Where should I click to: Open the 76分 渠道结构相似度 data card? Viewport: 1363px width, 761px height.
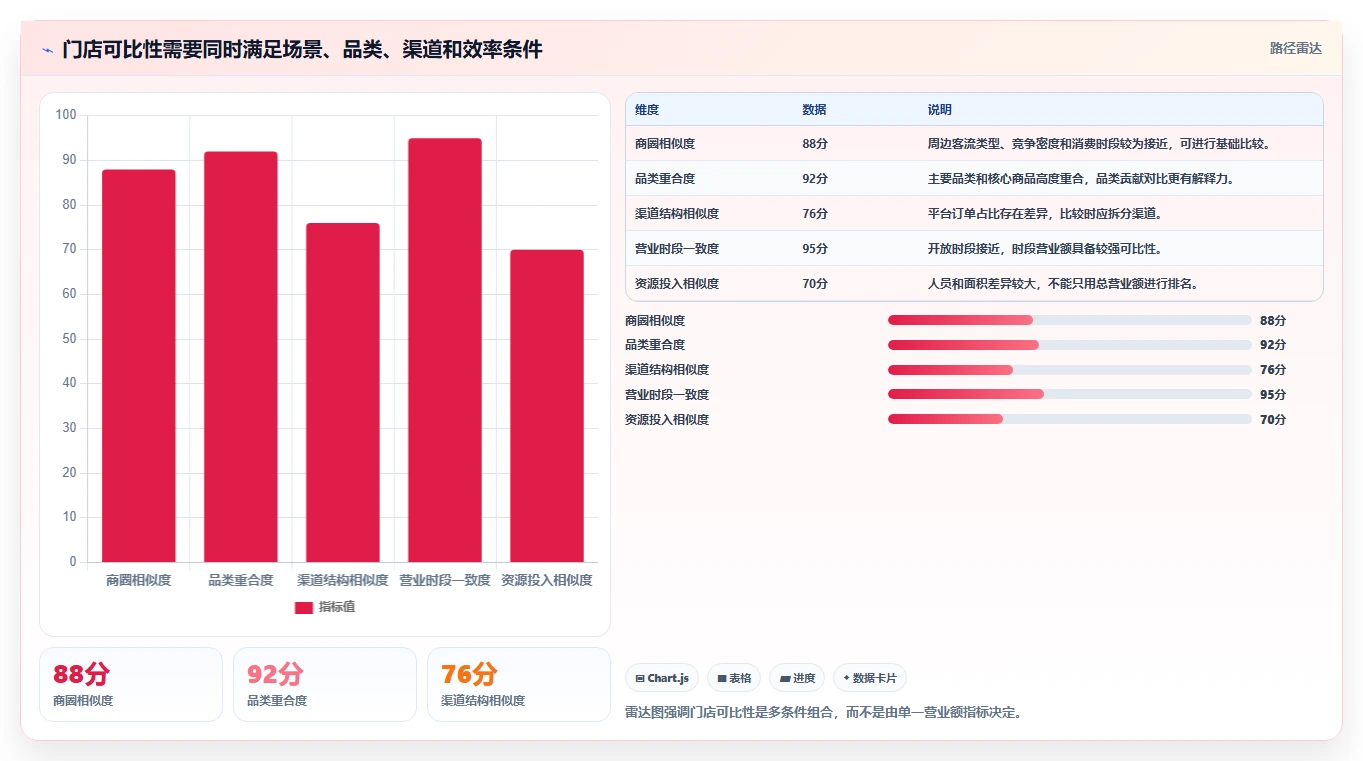(519, 684)
